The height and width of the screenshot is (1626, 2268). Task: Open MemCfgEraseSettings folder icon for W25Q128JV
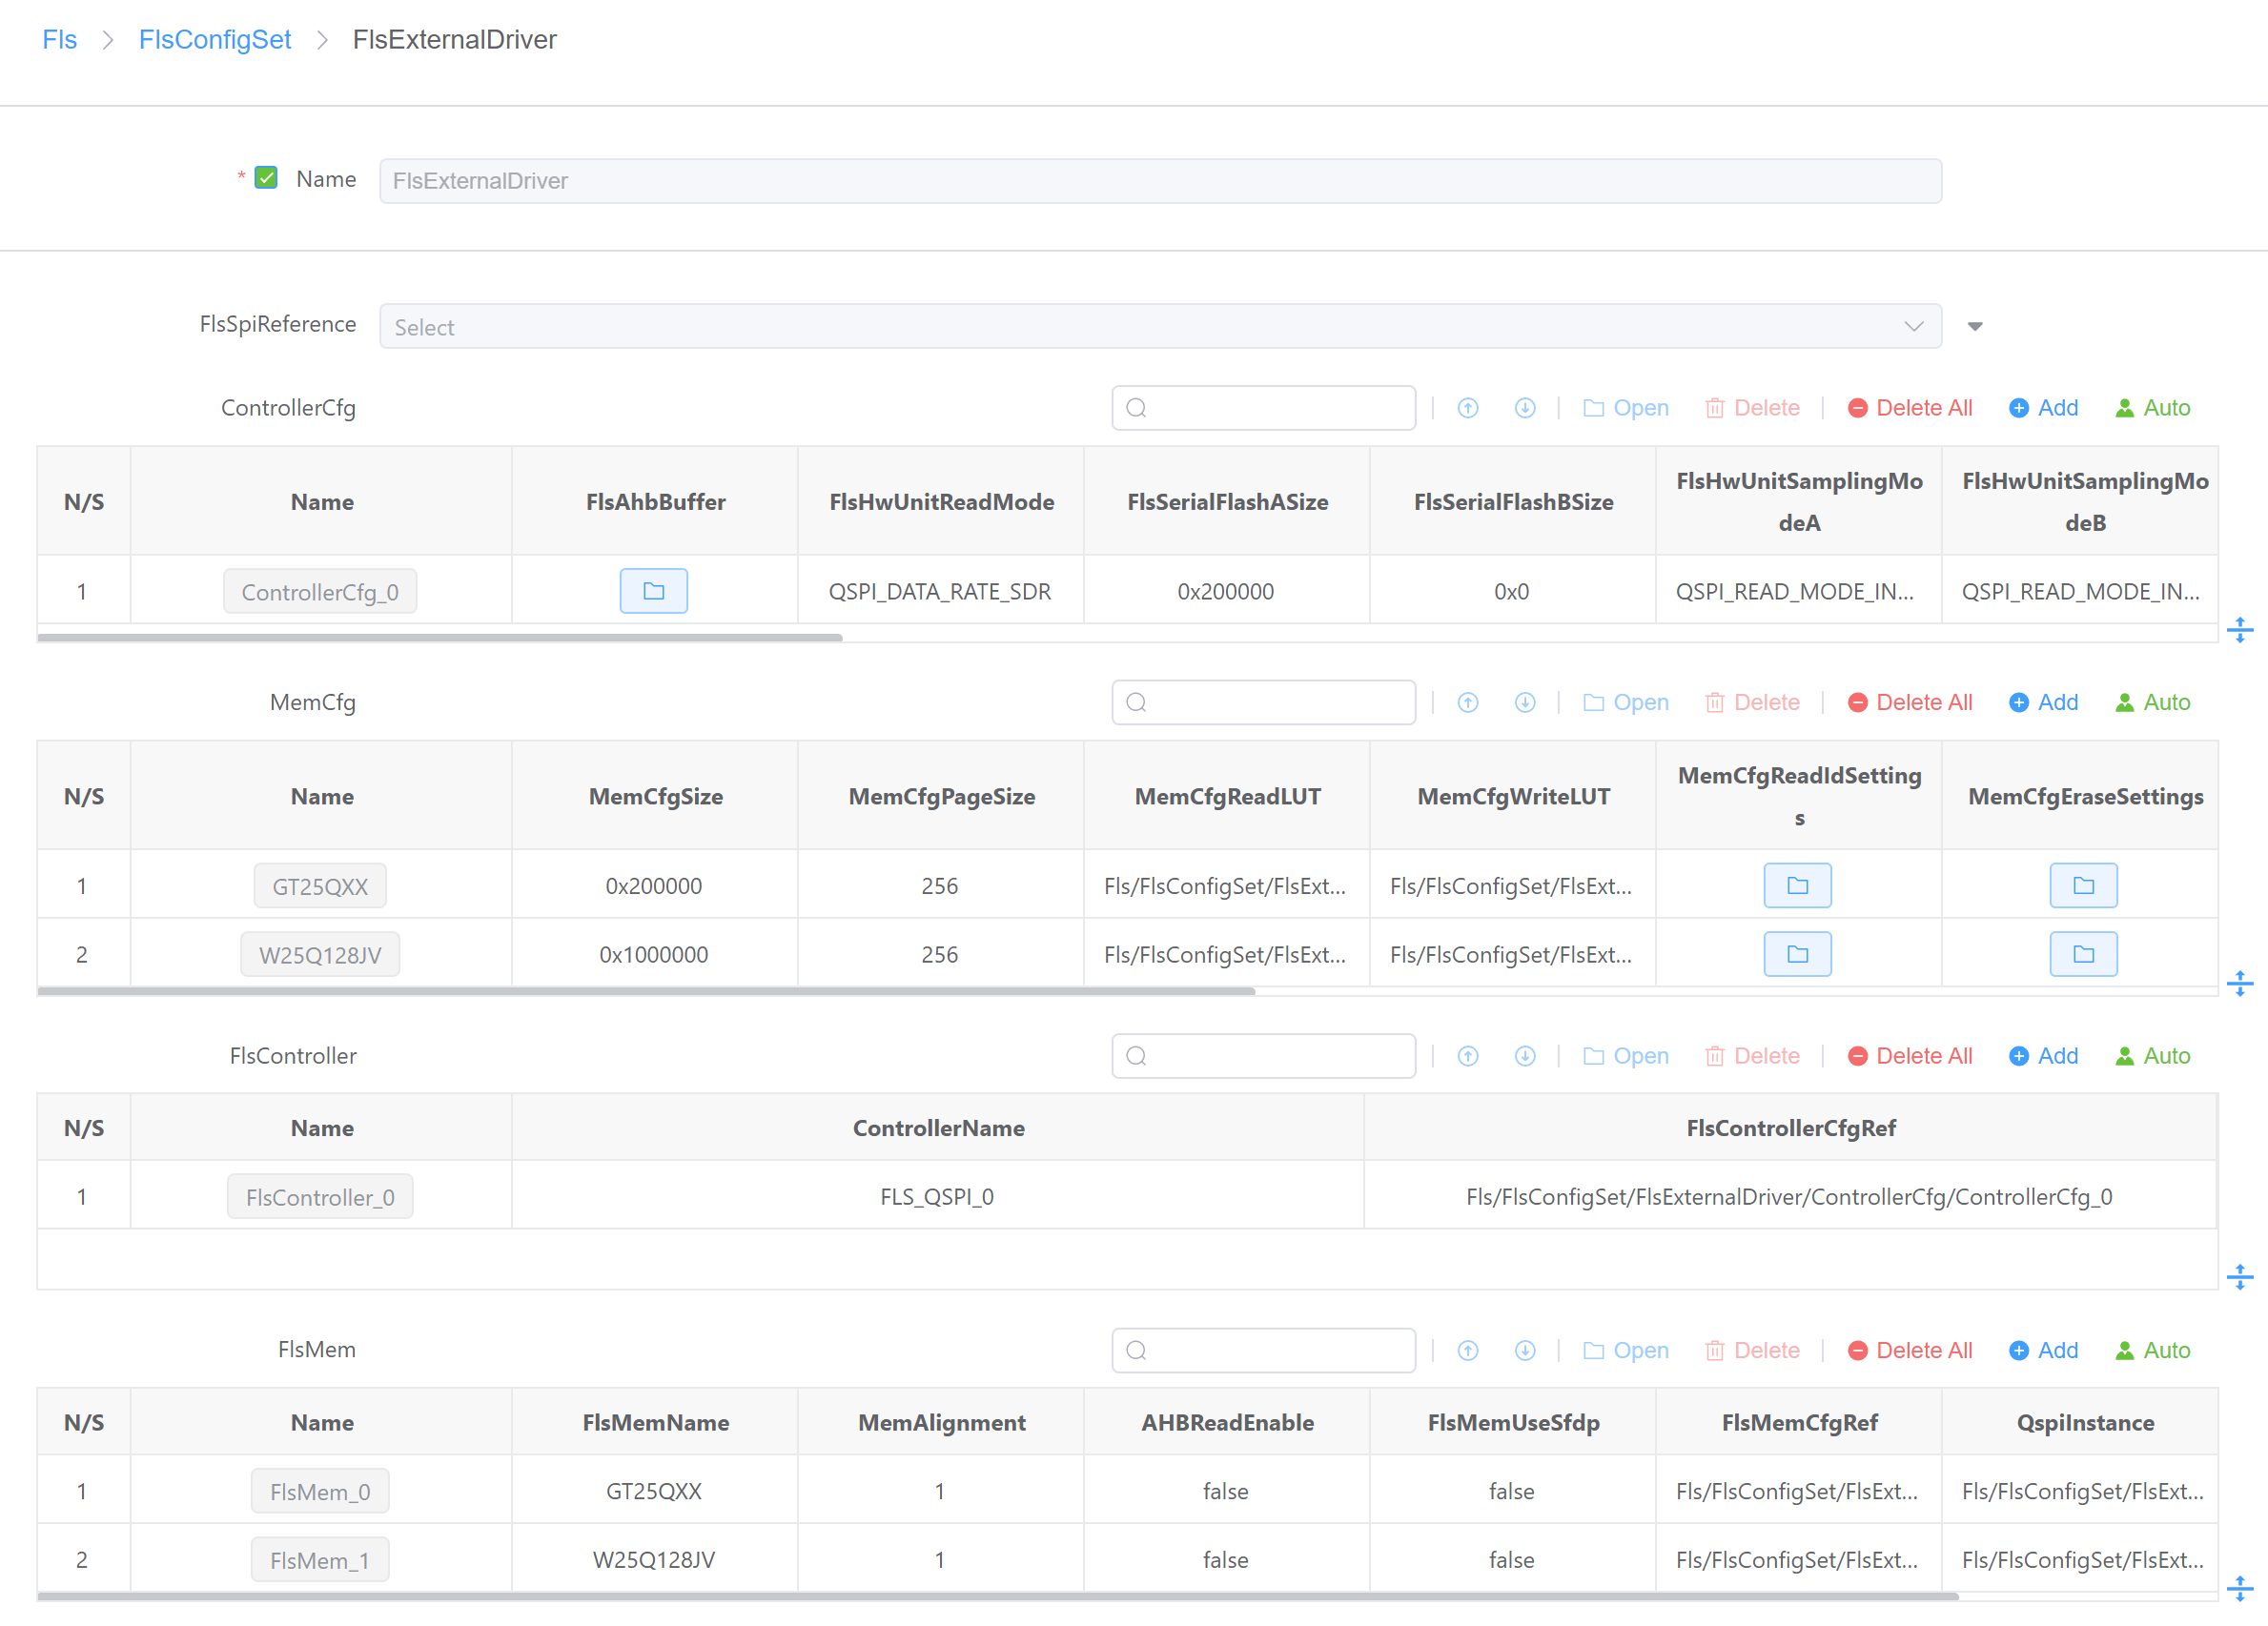pyautogui.click(x=2082, y=954)
